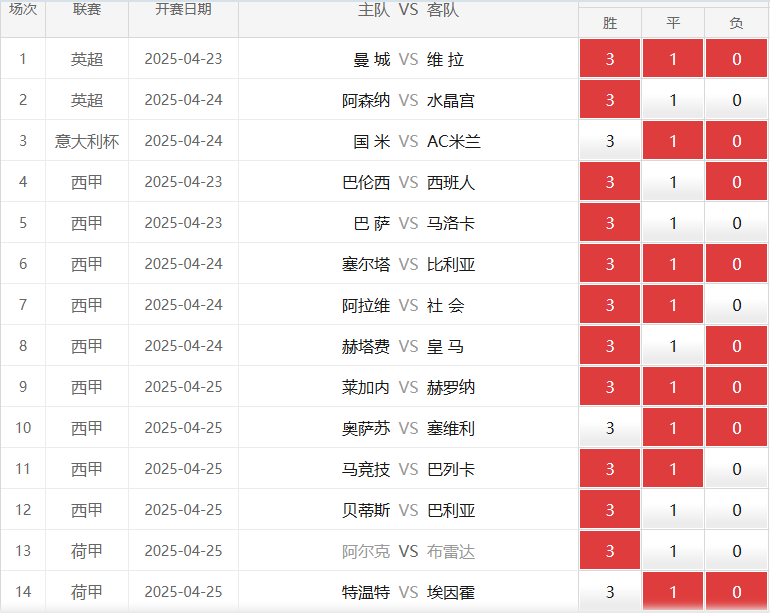Viewport: 770px width, 613px height.
Task: Select draw (1) for 阿尔克 vs 布雷达
Action: (x=673, y=551)
